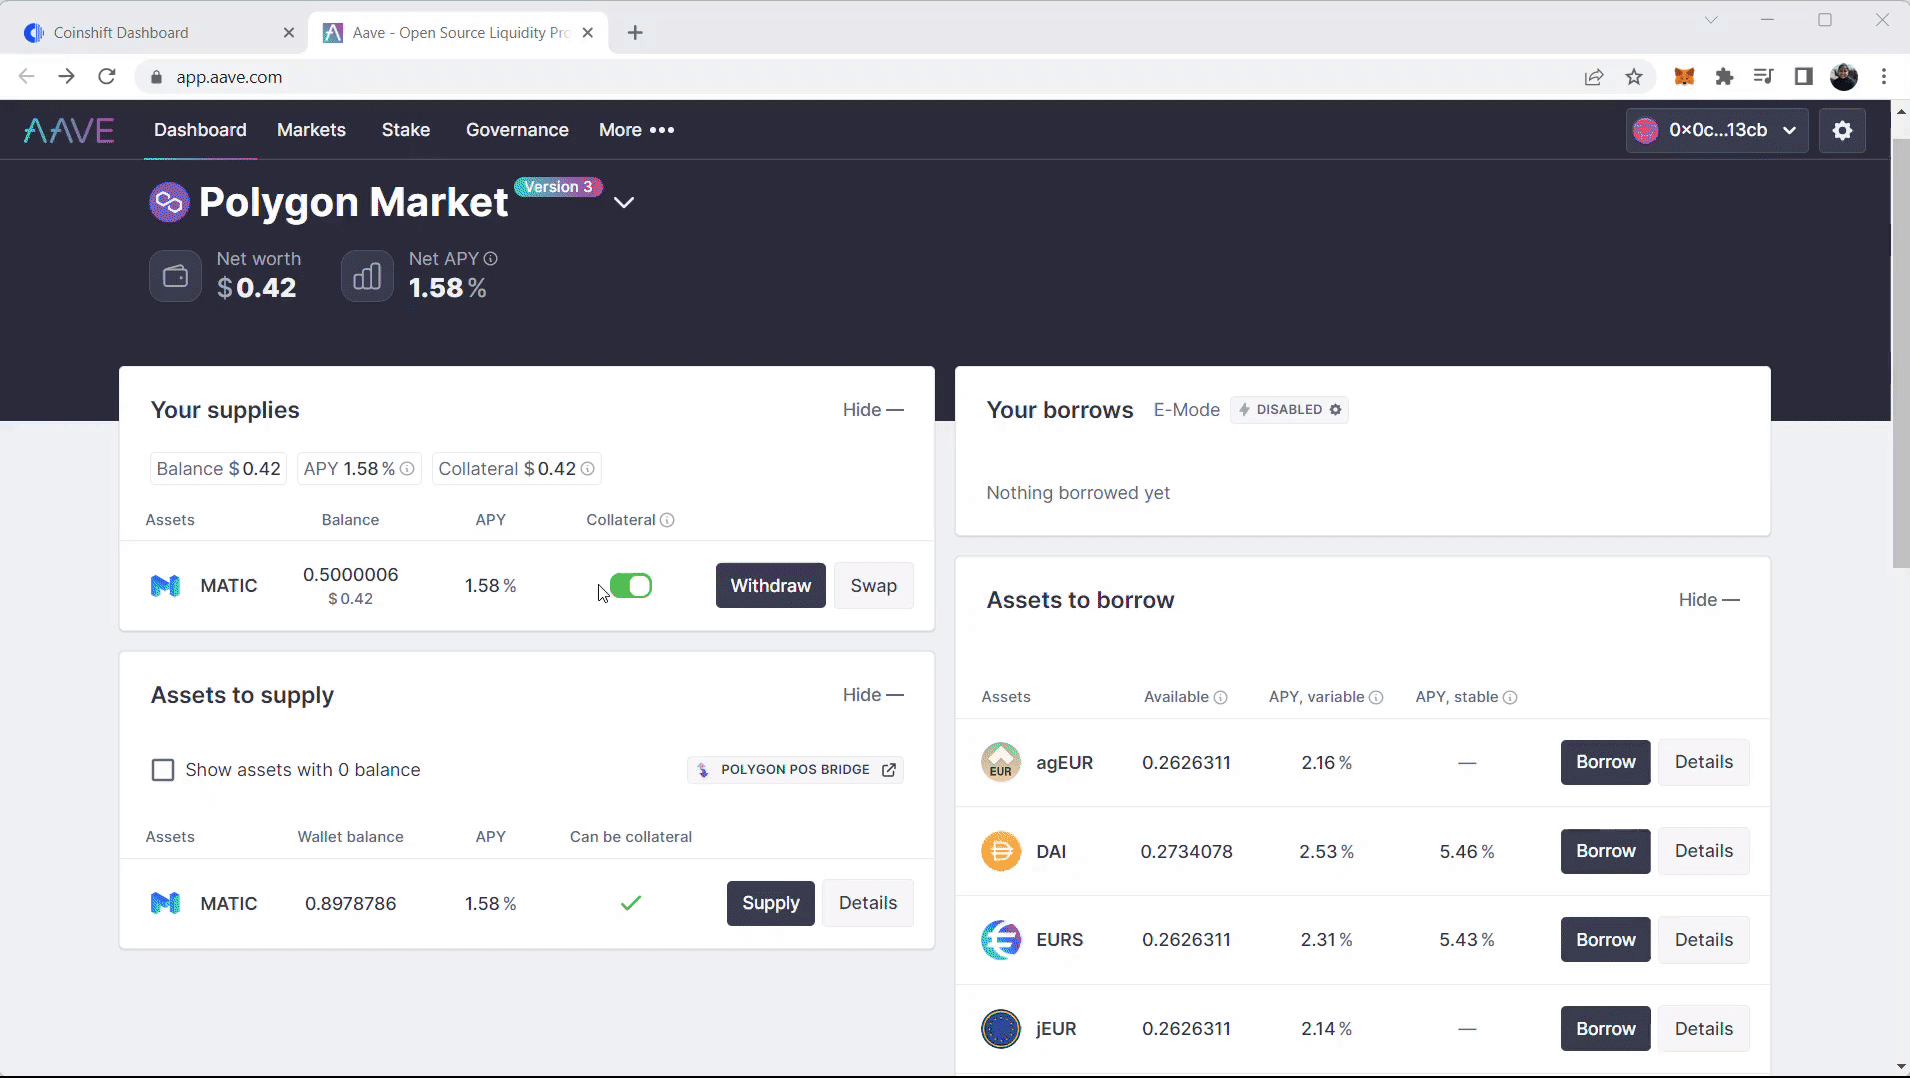Open Details for EURS
This screenshot has height=1078, width=1910.
click(1703, 940)
